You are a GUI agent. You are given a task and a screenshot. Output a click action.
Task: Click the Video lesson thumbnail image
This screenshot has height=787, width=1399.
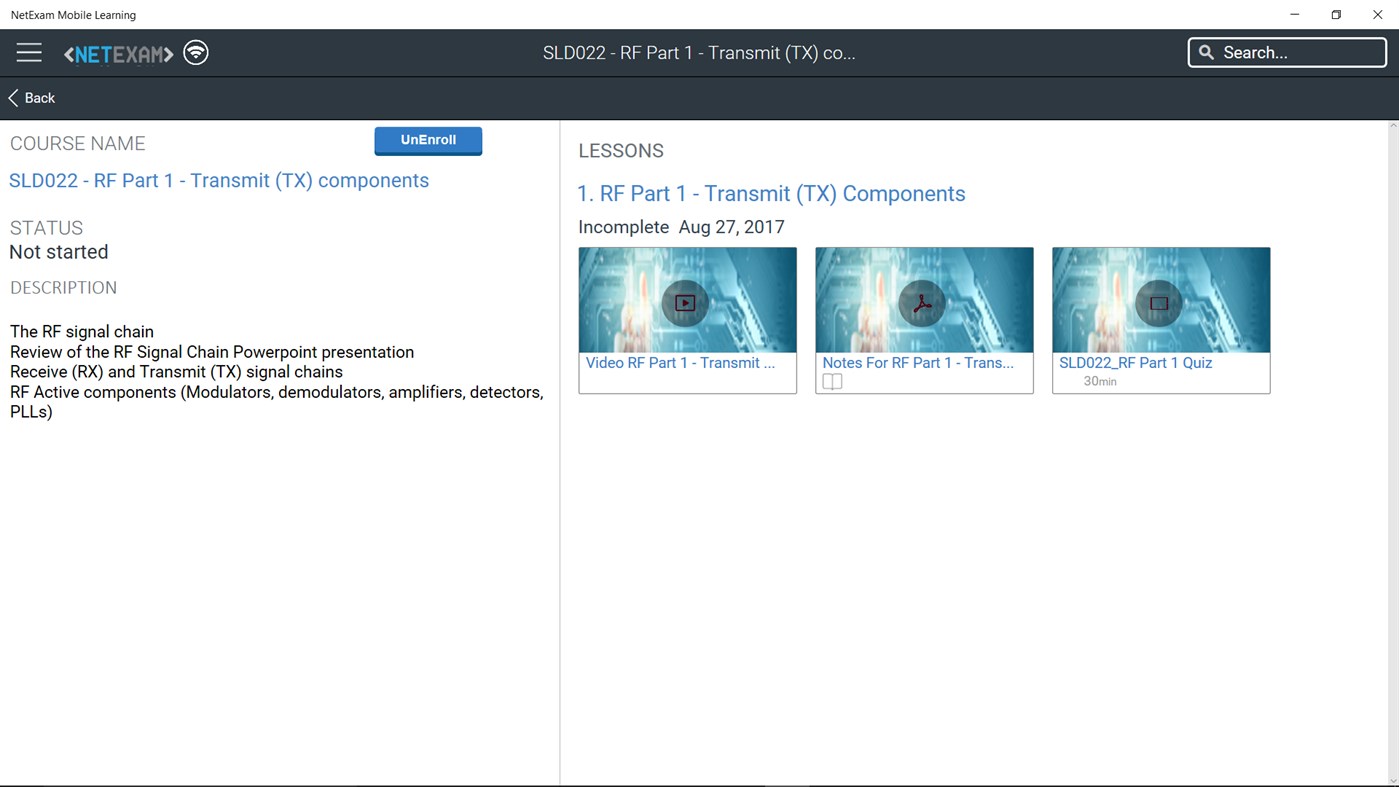(x=686, y=298)
